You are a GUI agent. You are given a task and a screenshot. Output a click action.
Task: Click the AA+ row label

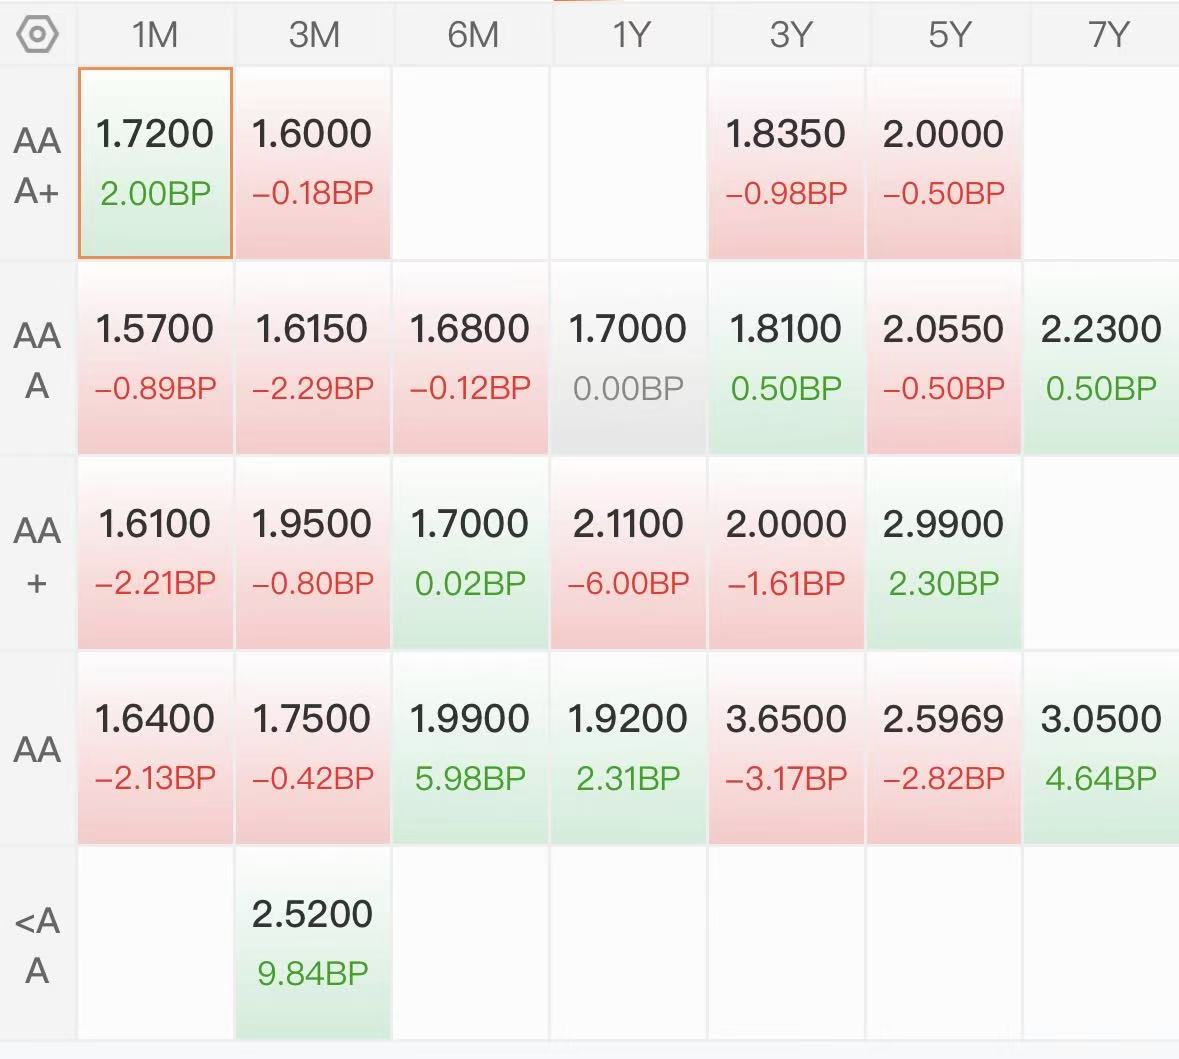pyautogui.click(x=37, y=555)
